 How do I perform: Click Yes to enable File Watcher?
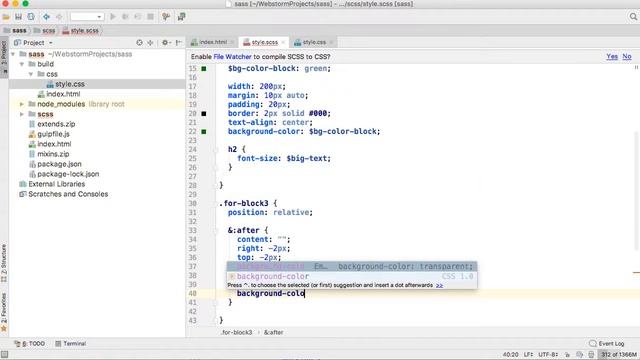pos(612,57)
